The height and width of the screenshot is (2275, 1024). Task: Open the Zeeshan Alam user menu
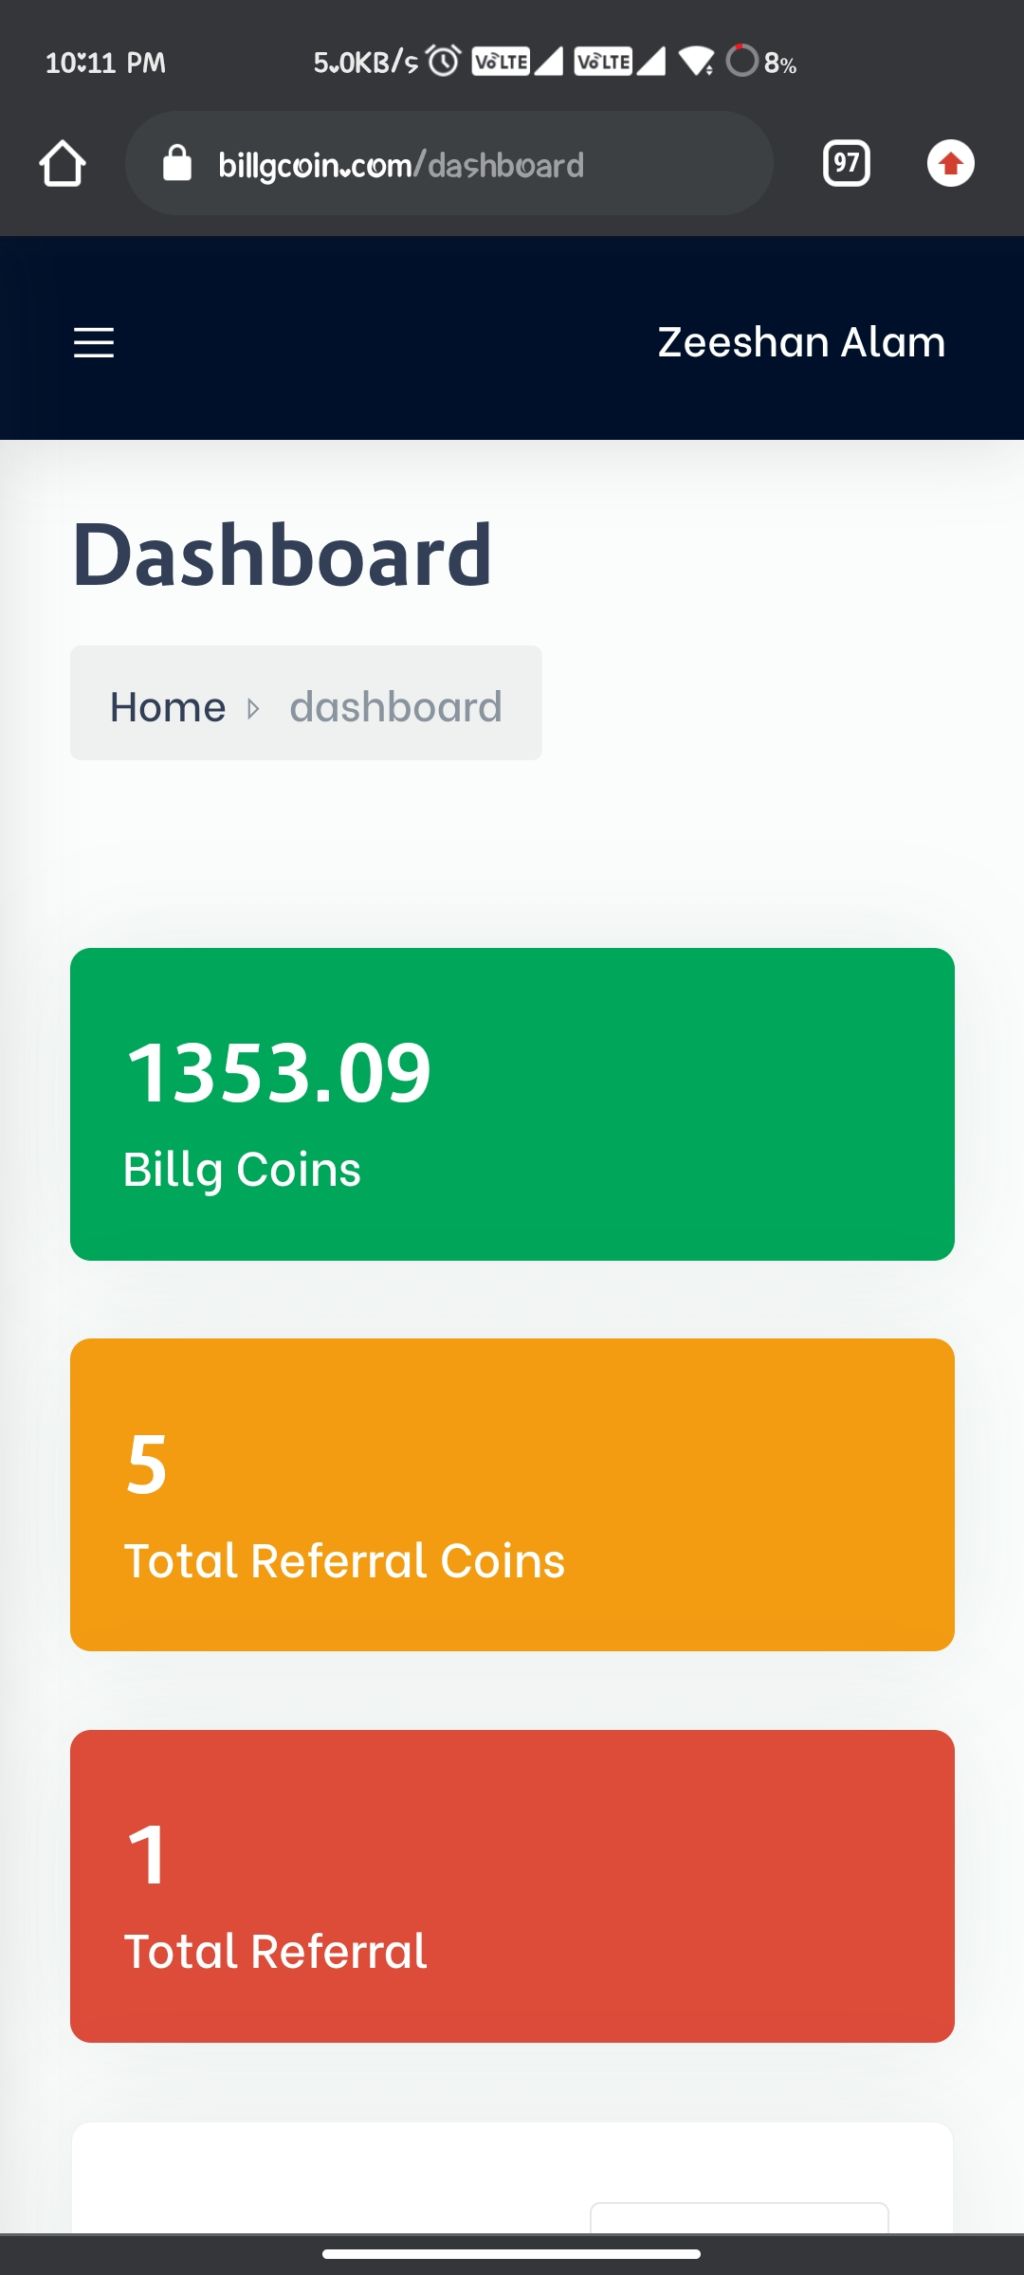[801, 342]
